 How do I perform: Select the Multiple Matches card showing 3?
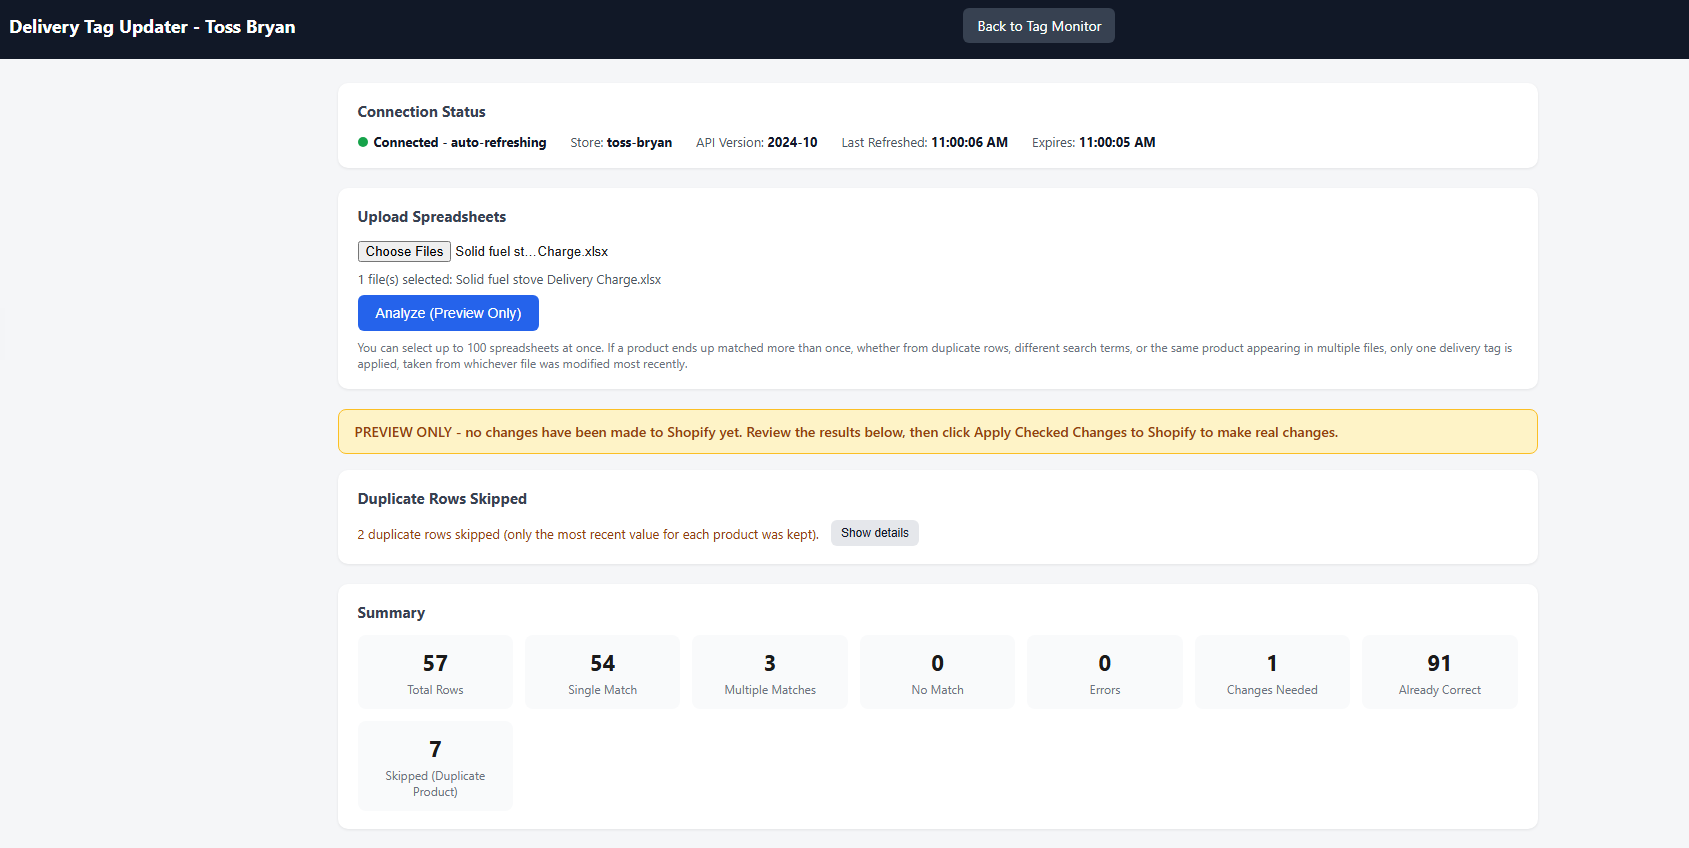tap(770, 672)
